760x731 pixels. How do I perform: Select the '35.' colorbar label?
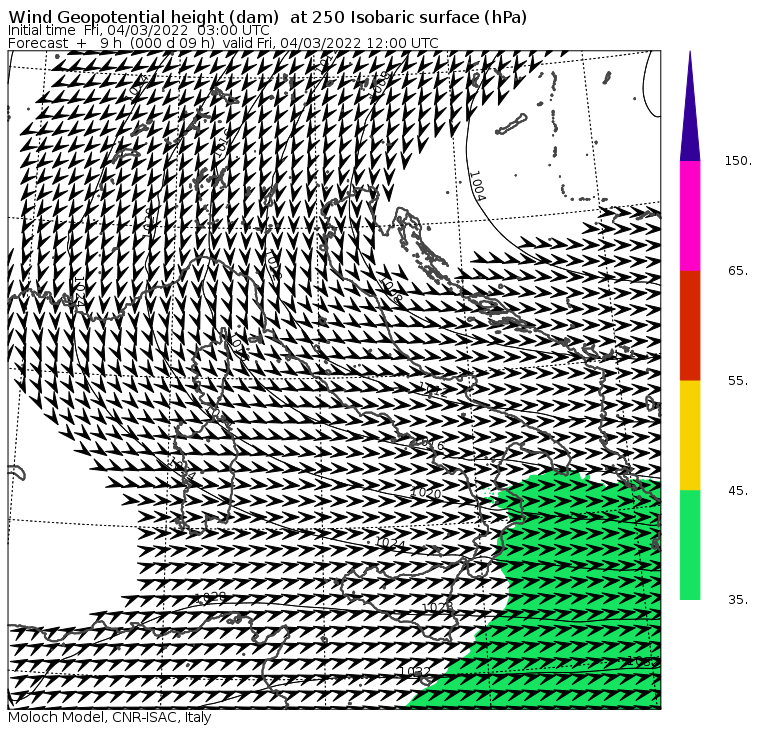738,600
